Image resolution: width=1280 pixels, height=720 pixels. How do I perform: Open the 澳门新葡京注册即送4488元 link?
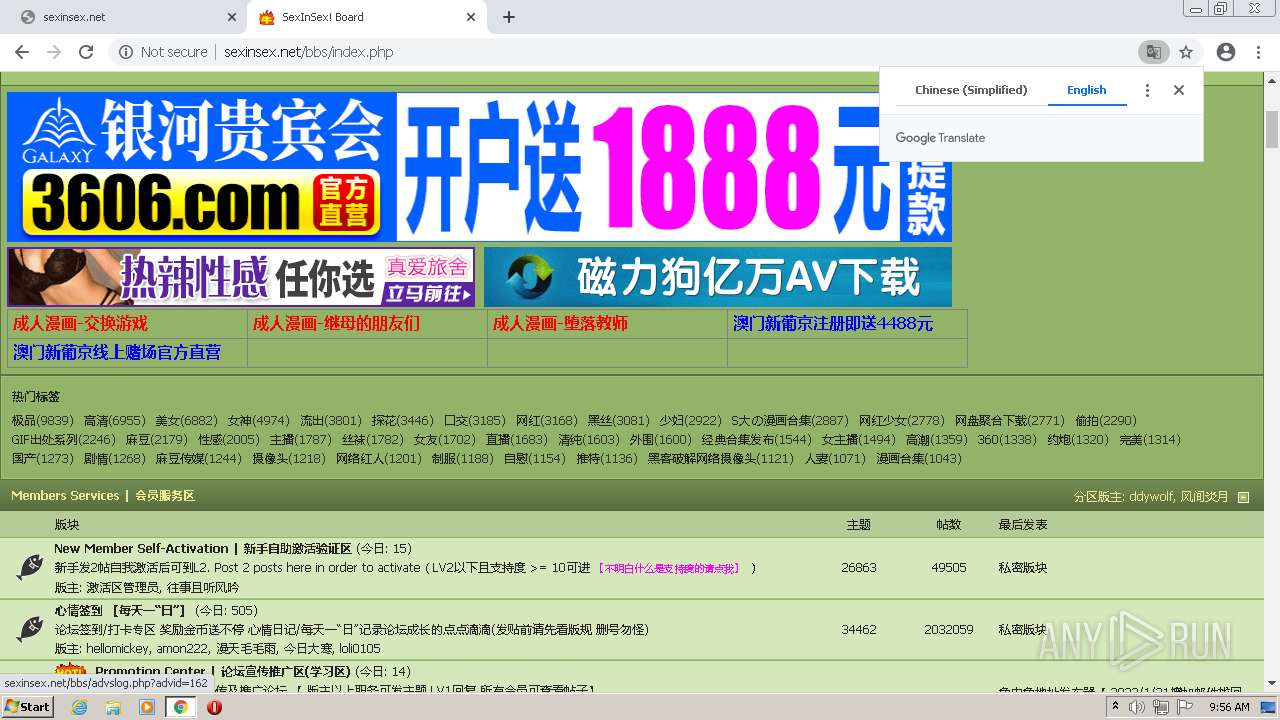[x=832, y=324]
